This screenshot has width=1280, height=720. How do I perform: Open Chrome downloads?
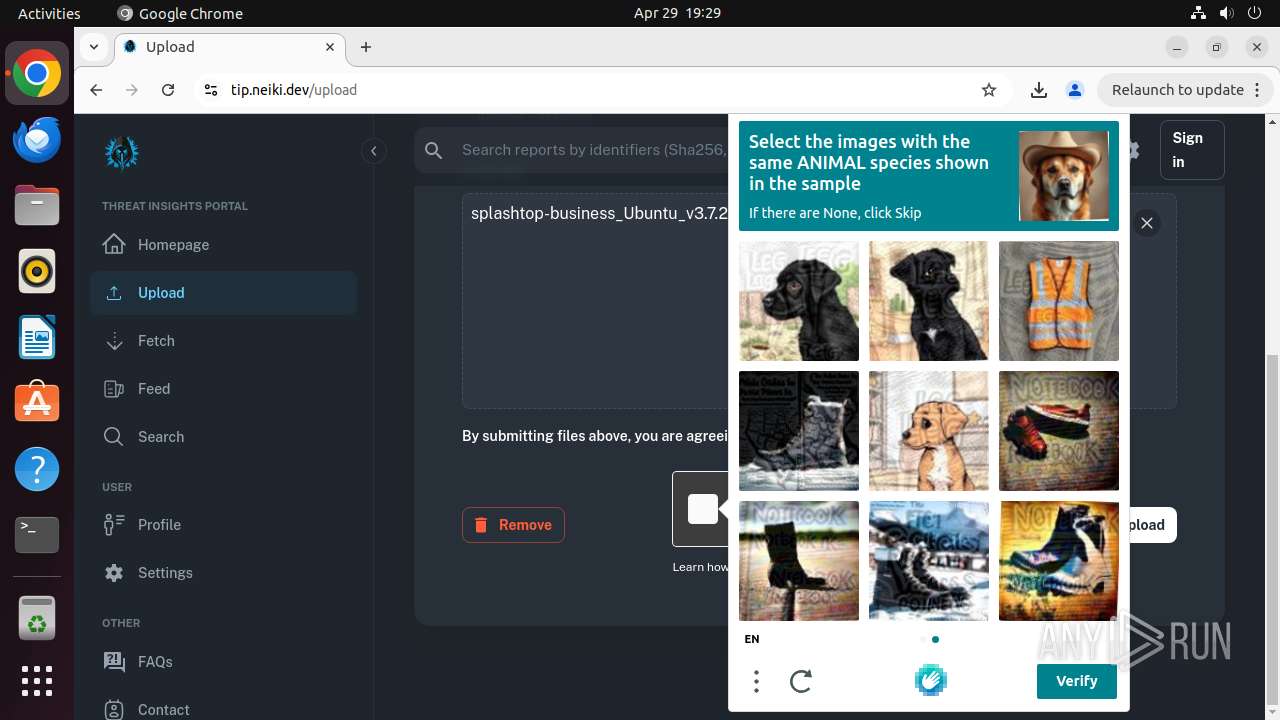tap(1039, 90)
